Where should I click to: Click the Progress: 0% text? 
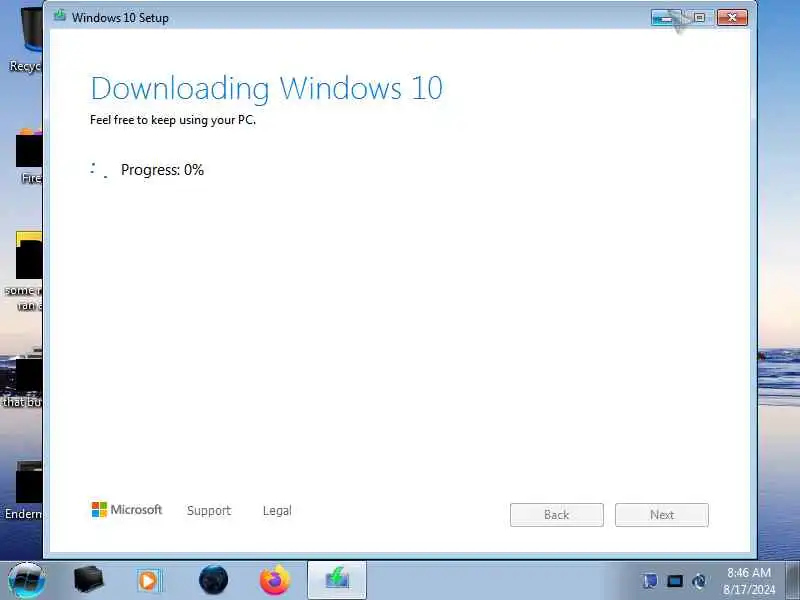coord(162,170)
